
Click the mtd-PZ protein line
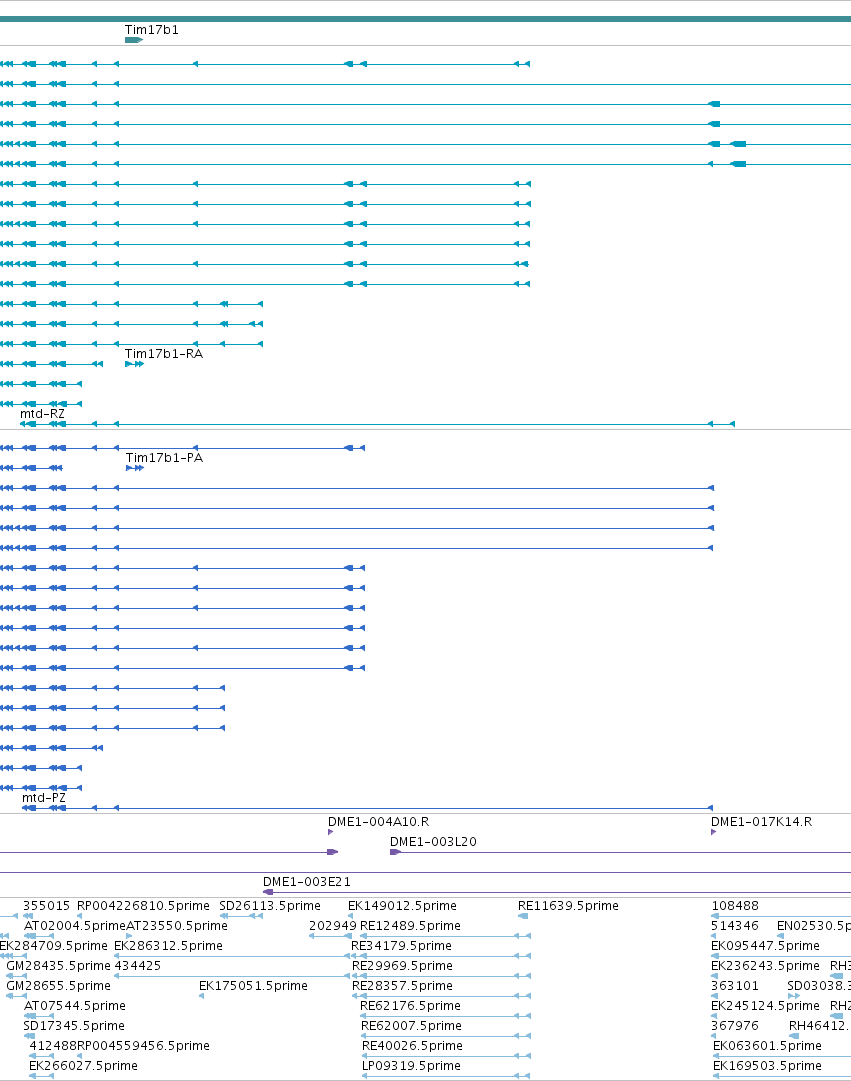[367, 808]
